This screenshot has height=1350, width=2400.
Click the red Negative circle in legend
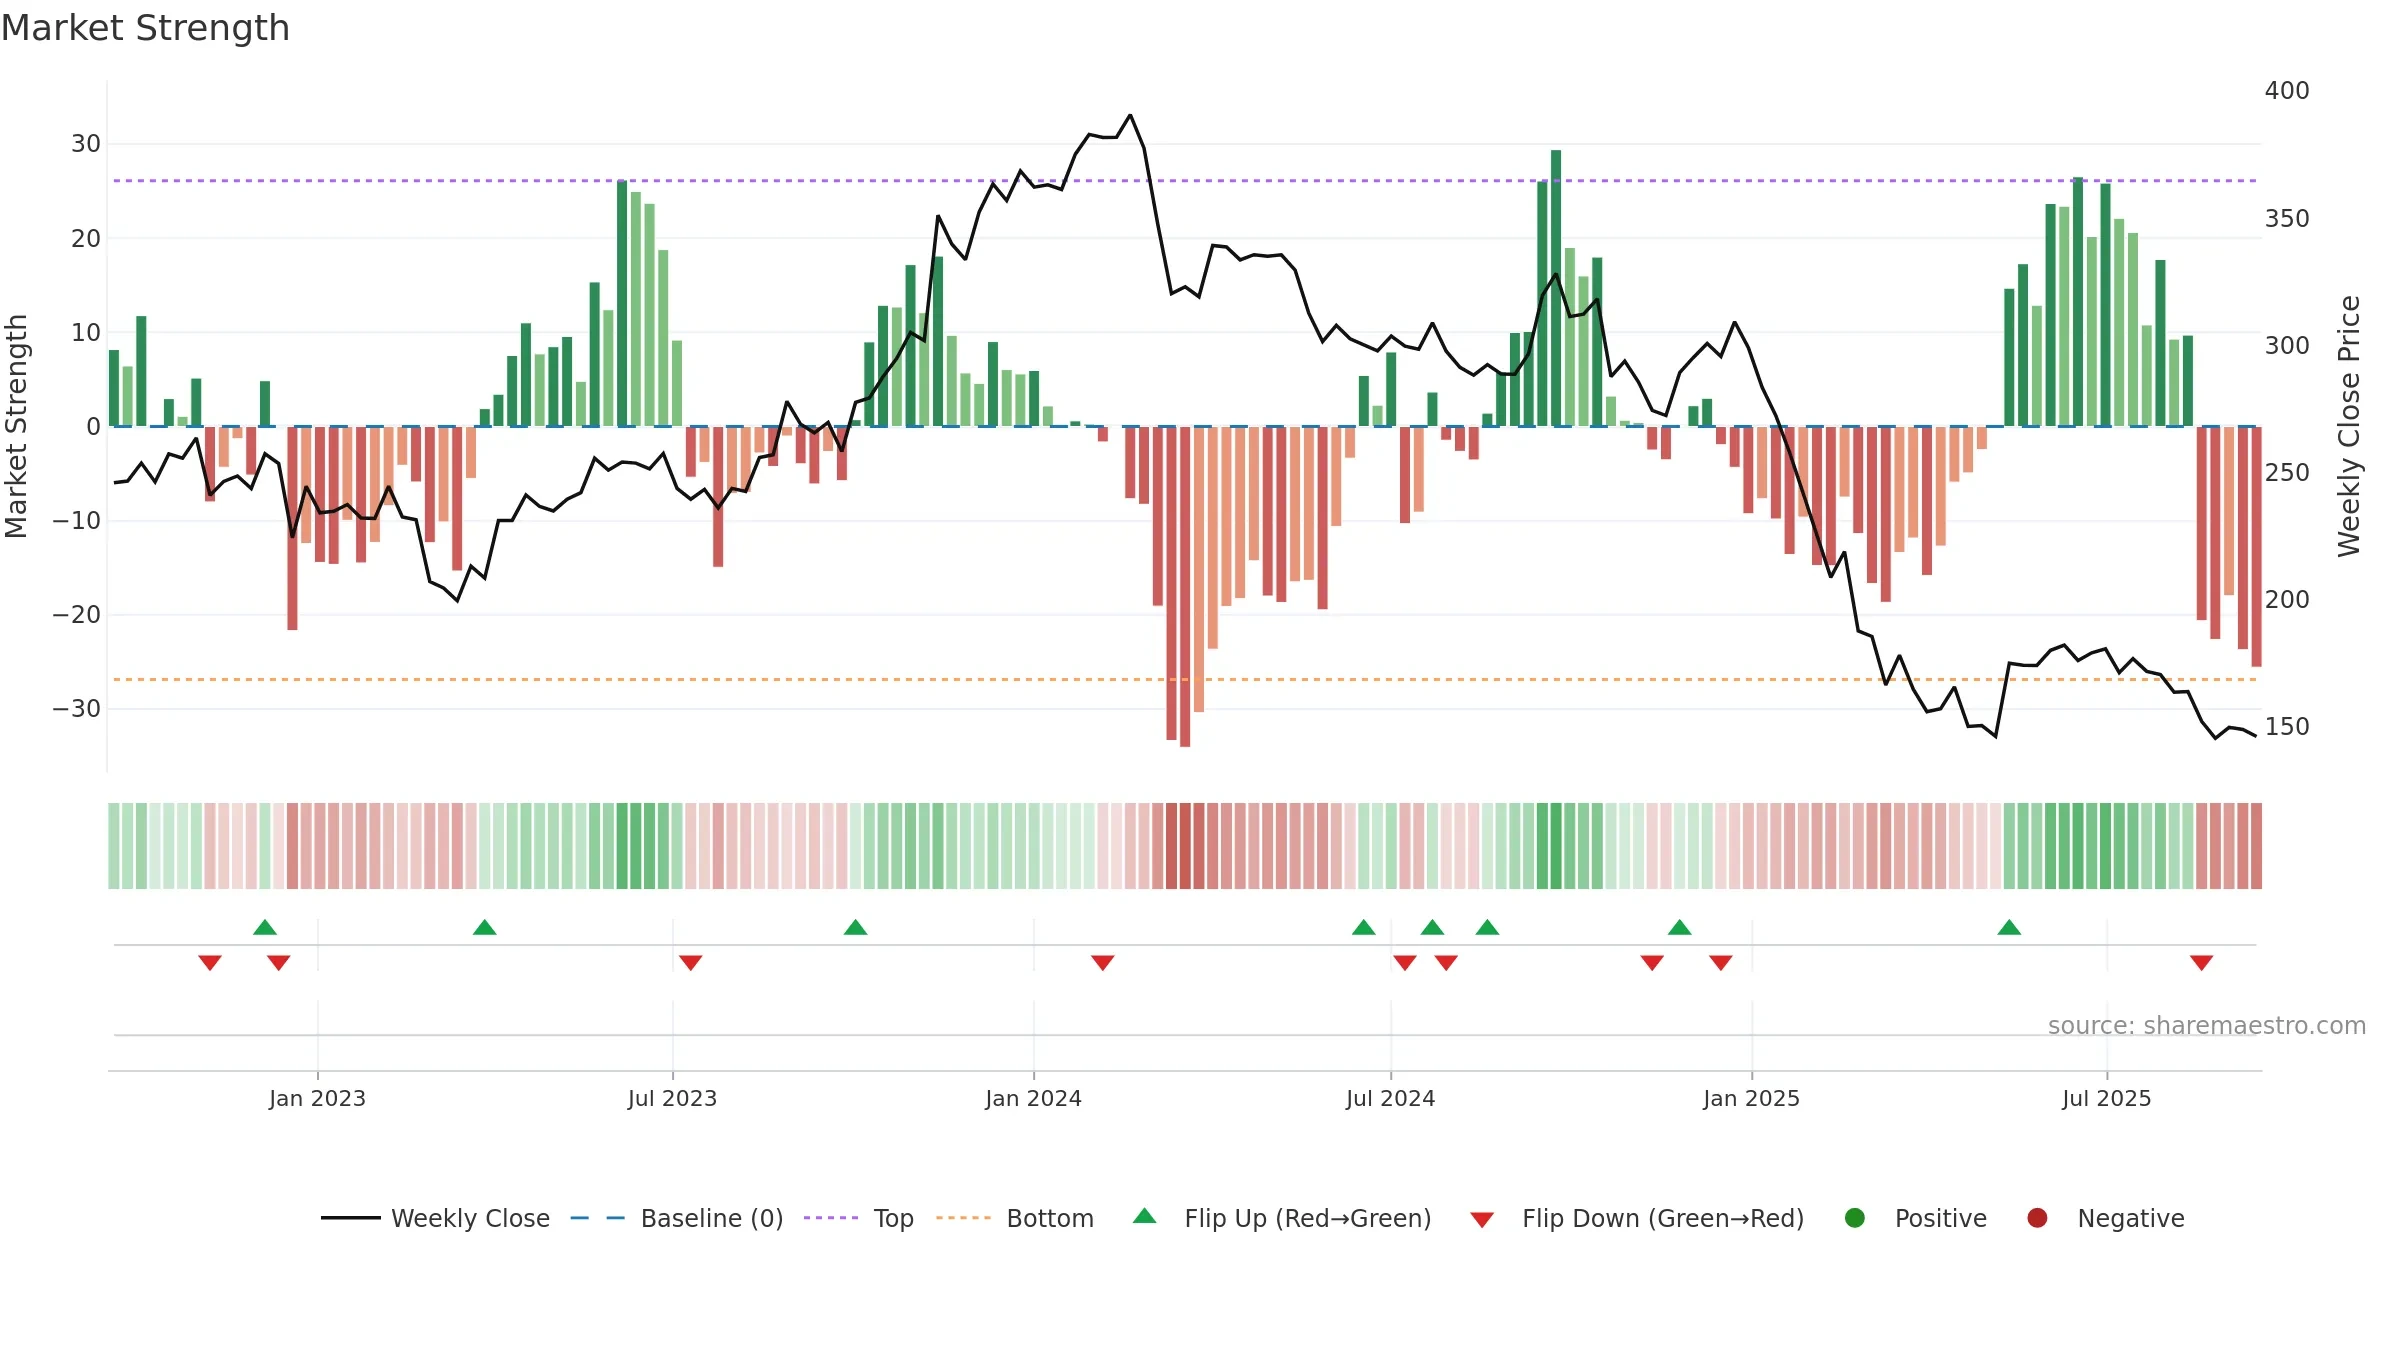coord(2037,1218)
